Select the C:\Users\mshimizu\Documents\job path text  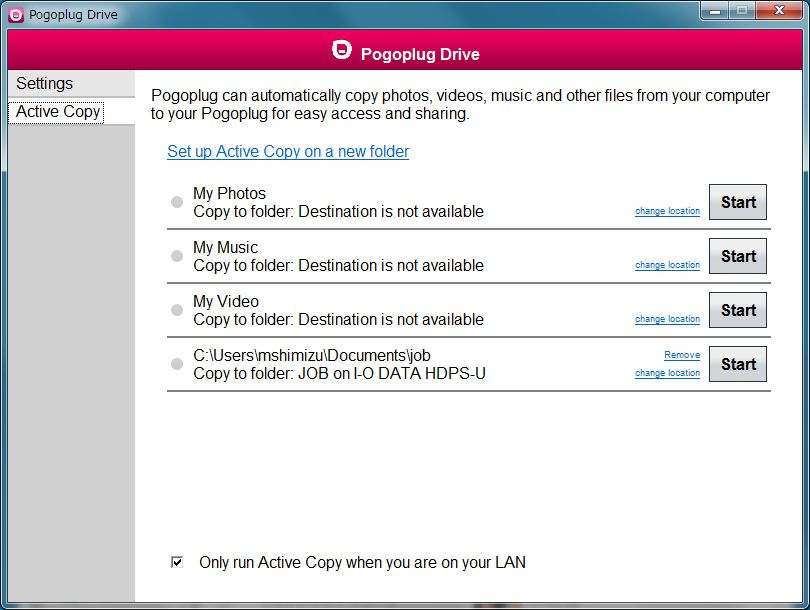pos(311,355)
